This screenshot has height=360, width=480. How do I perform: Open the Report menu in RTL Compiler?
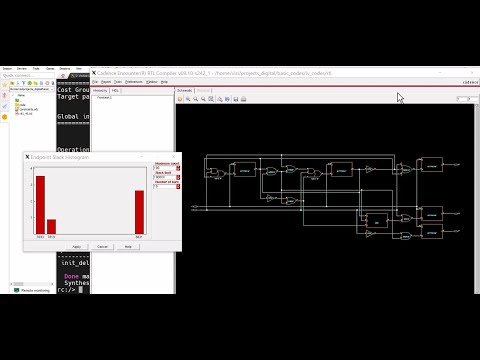(106, 82)
